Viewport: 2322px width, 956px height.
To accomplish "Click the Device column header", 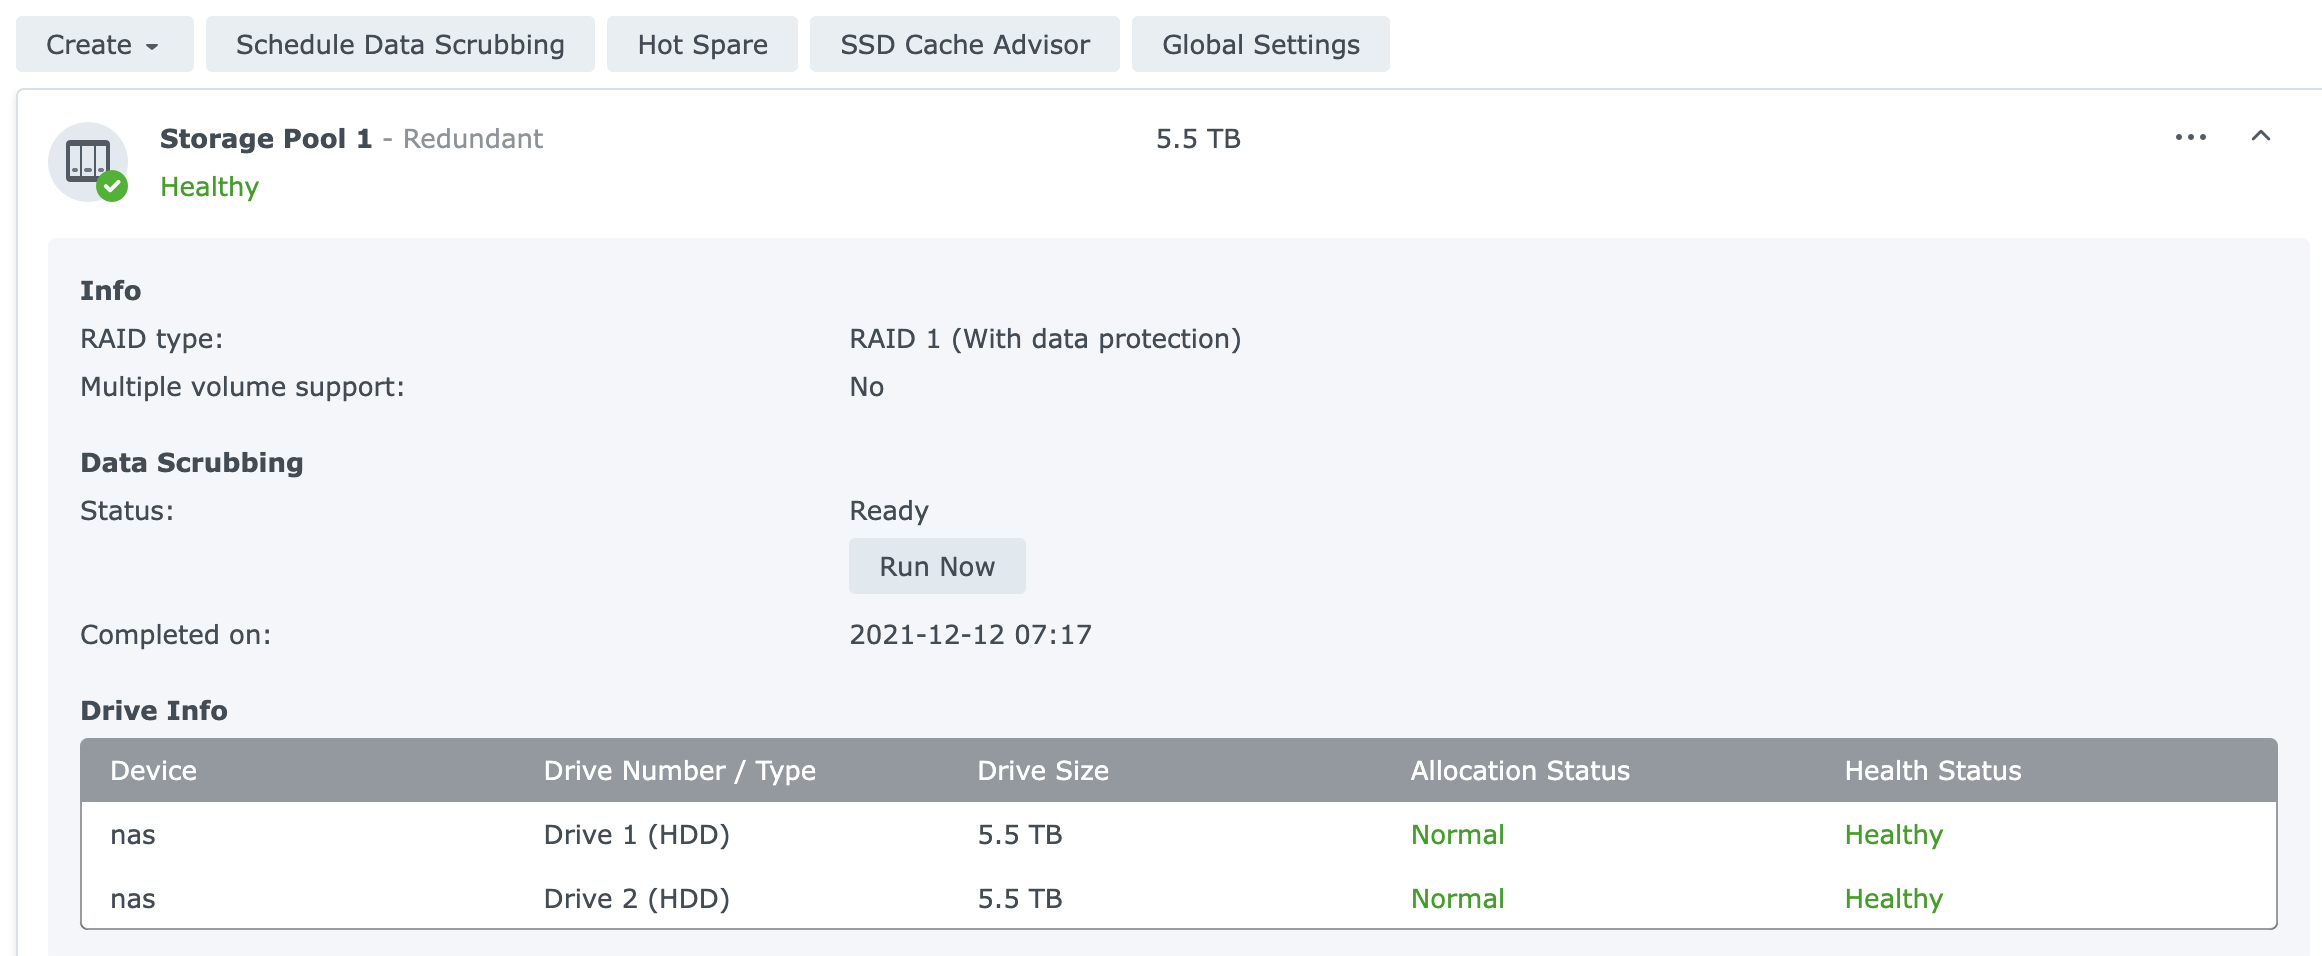I will point(153,771).
